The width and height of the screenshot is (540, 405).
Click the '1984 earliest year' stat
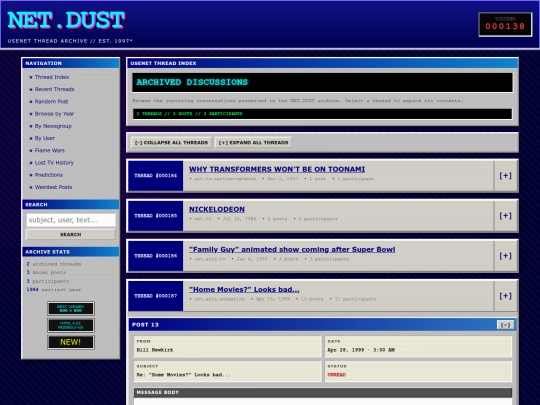pos(54,290)
